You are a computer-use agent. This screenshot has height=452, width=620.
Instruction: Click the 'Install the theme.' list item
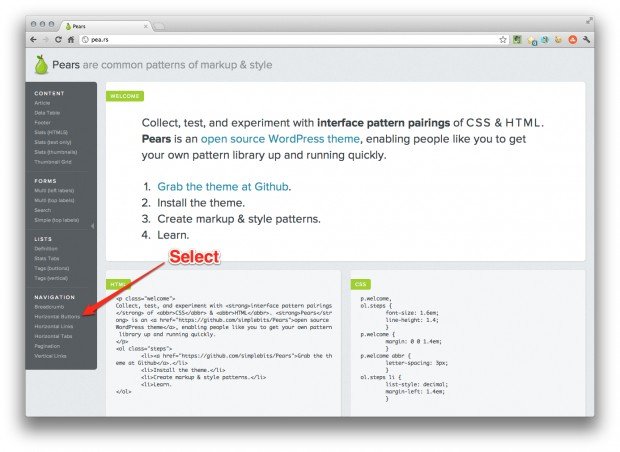201,203
